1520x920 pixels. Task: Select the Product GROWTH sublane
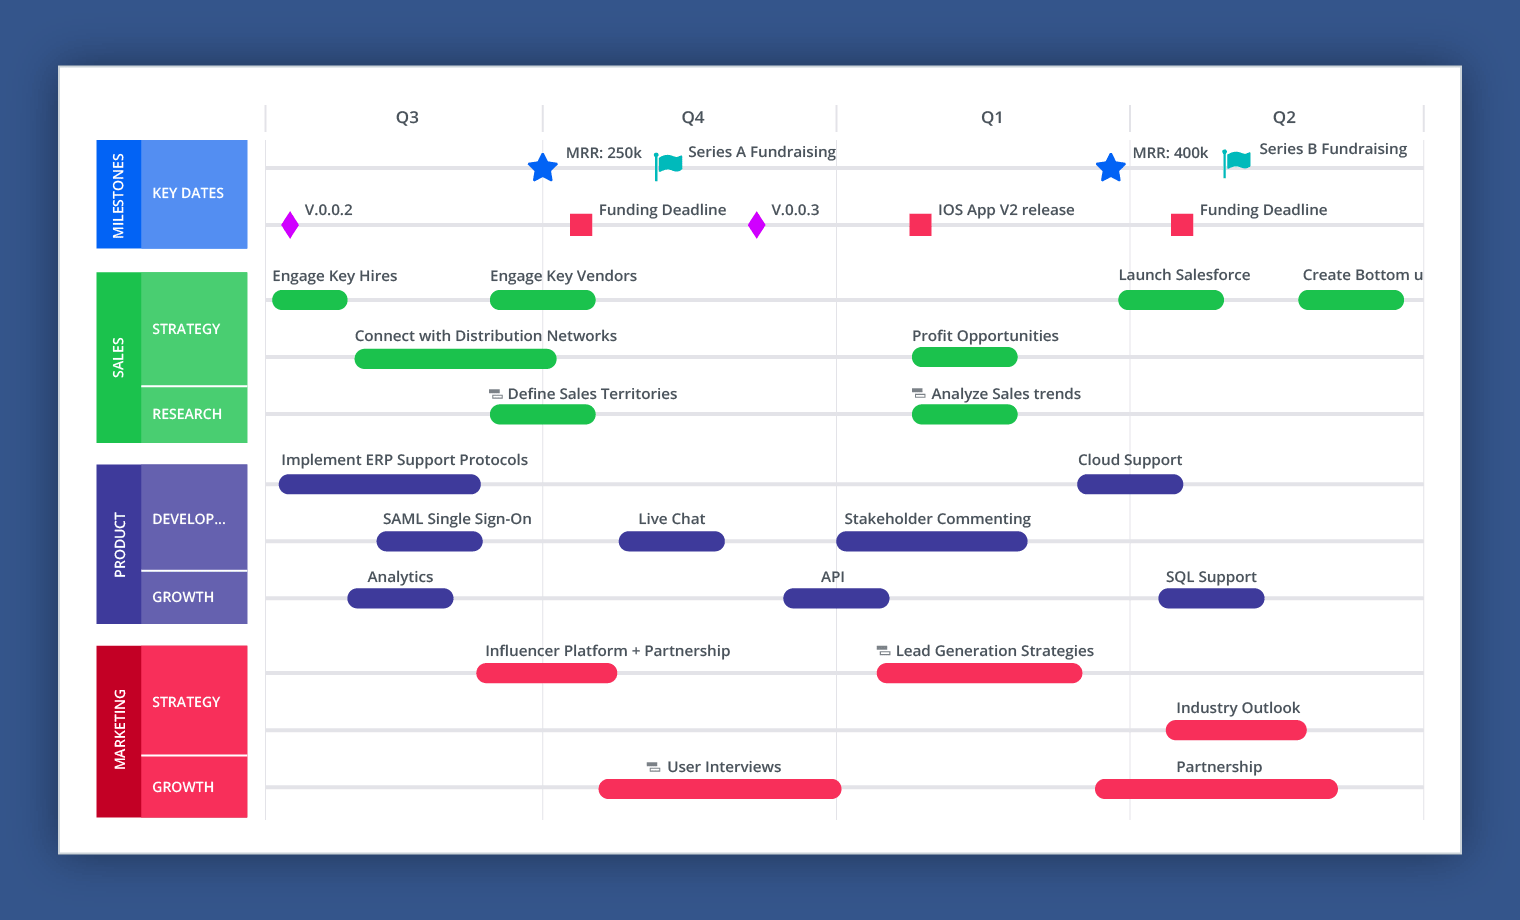tap(194, 598)
